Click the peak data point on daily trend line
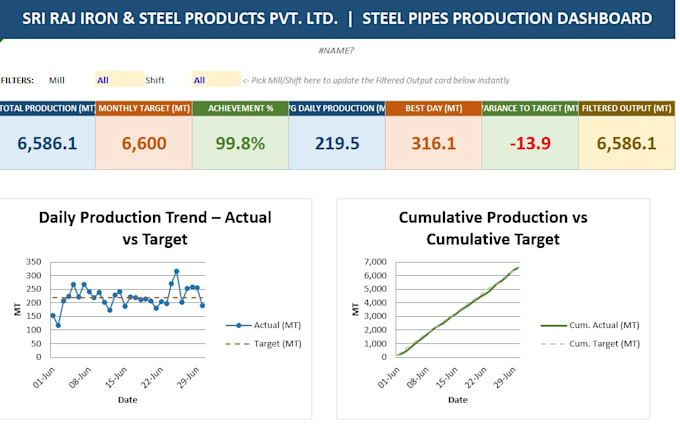The image size is (680, 428). tap(177, 271)
